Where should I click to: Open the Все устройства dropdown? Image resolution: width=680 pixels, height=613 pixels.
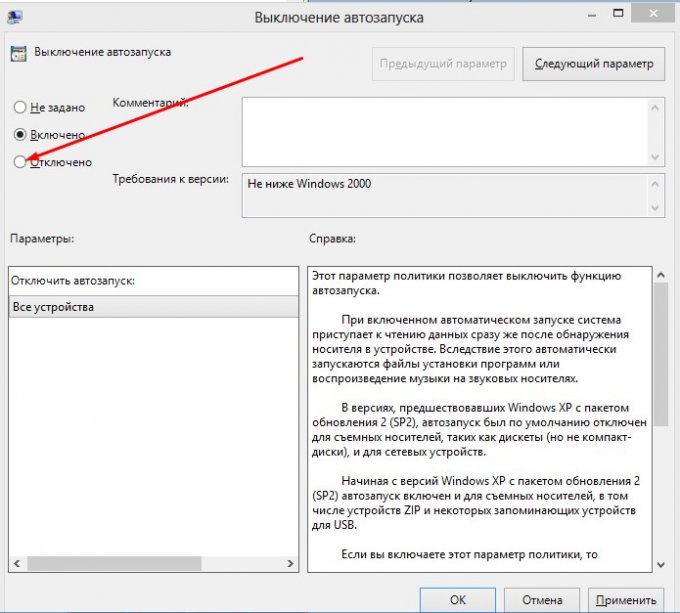click(x=152, y=307)
